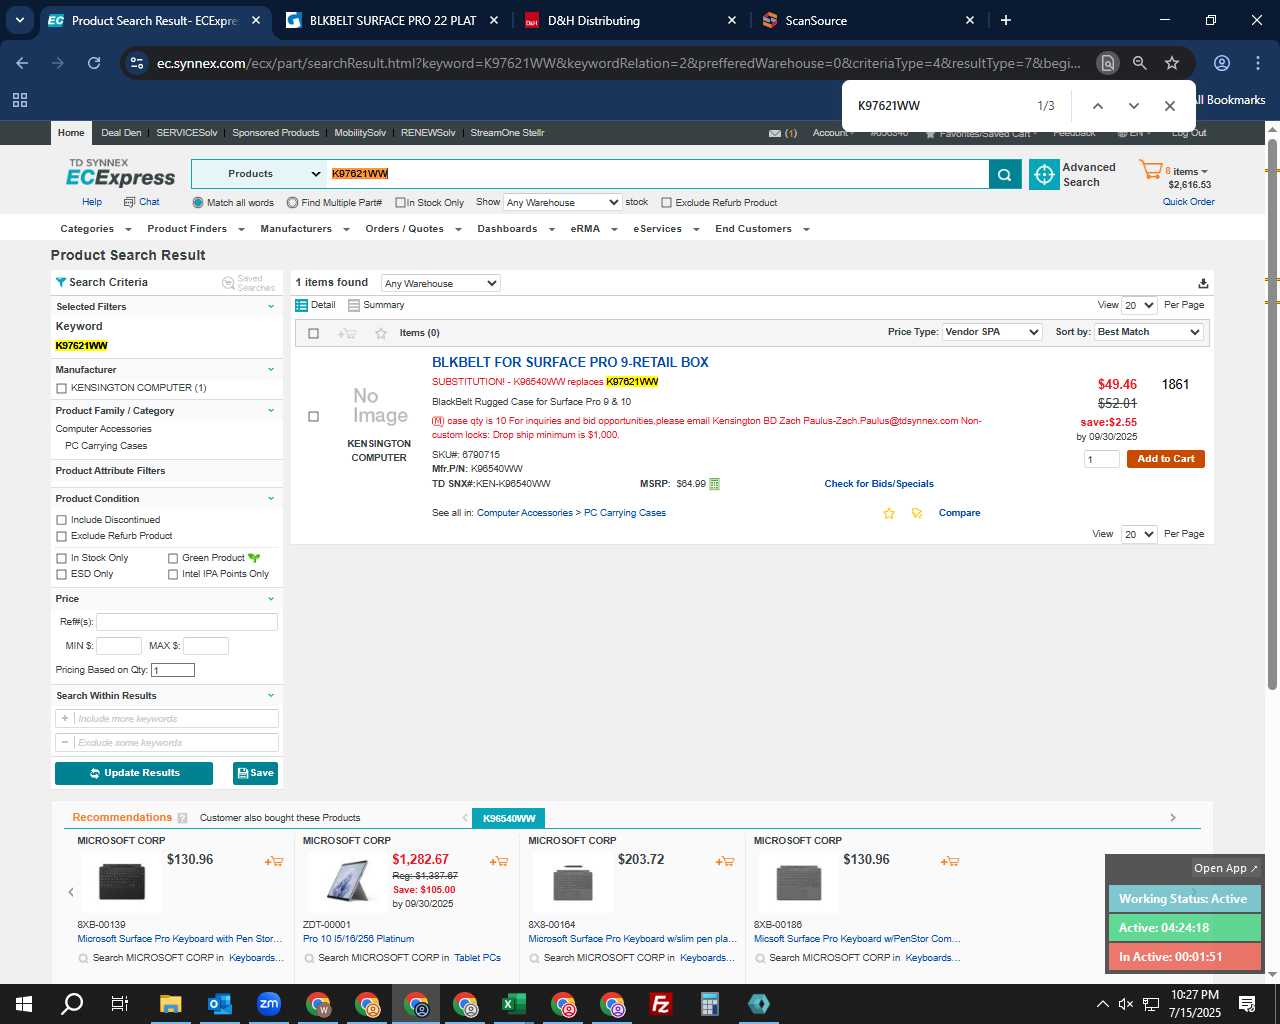Open Sort by Best Match dropdown
Viewport: 1280px width, 1024px height.
pos(1149,332)
